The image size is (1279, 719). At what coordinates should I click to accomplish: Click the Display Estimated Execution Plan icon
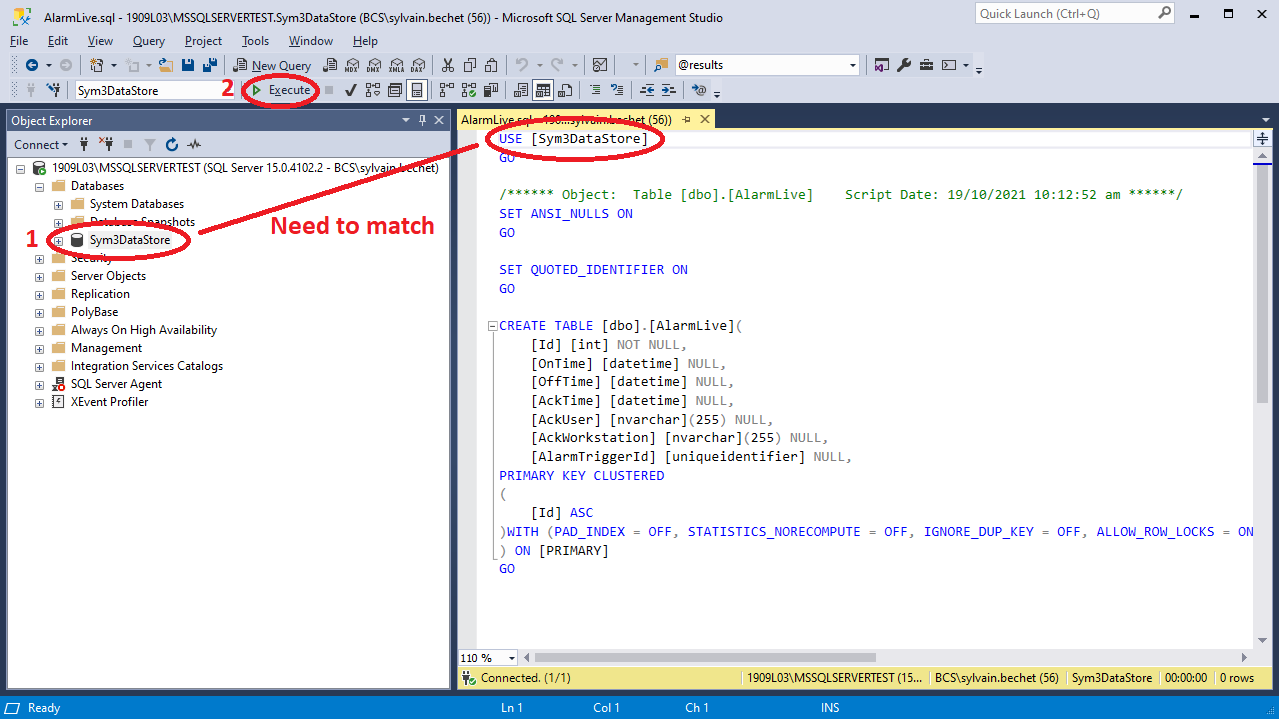[372, 90]
